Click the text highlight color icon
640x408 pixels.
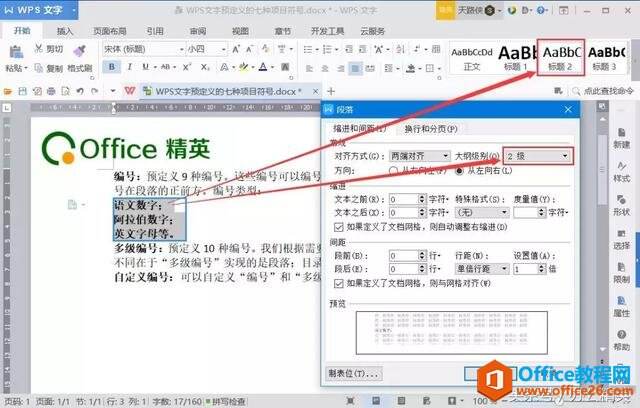(x=244, y=67)
